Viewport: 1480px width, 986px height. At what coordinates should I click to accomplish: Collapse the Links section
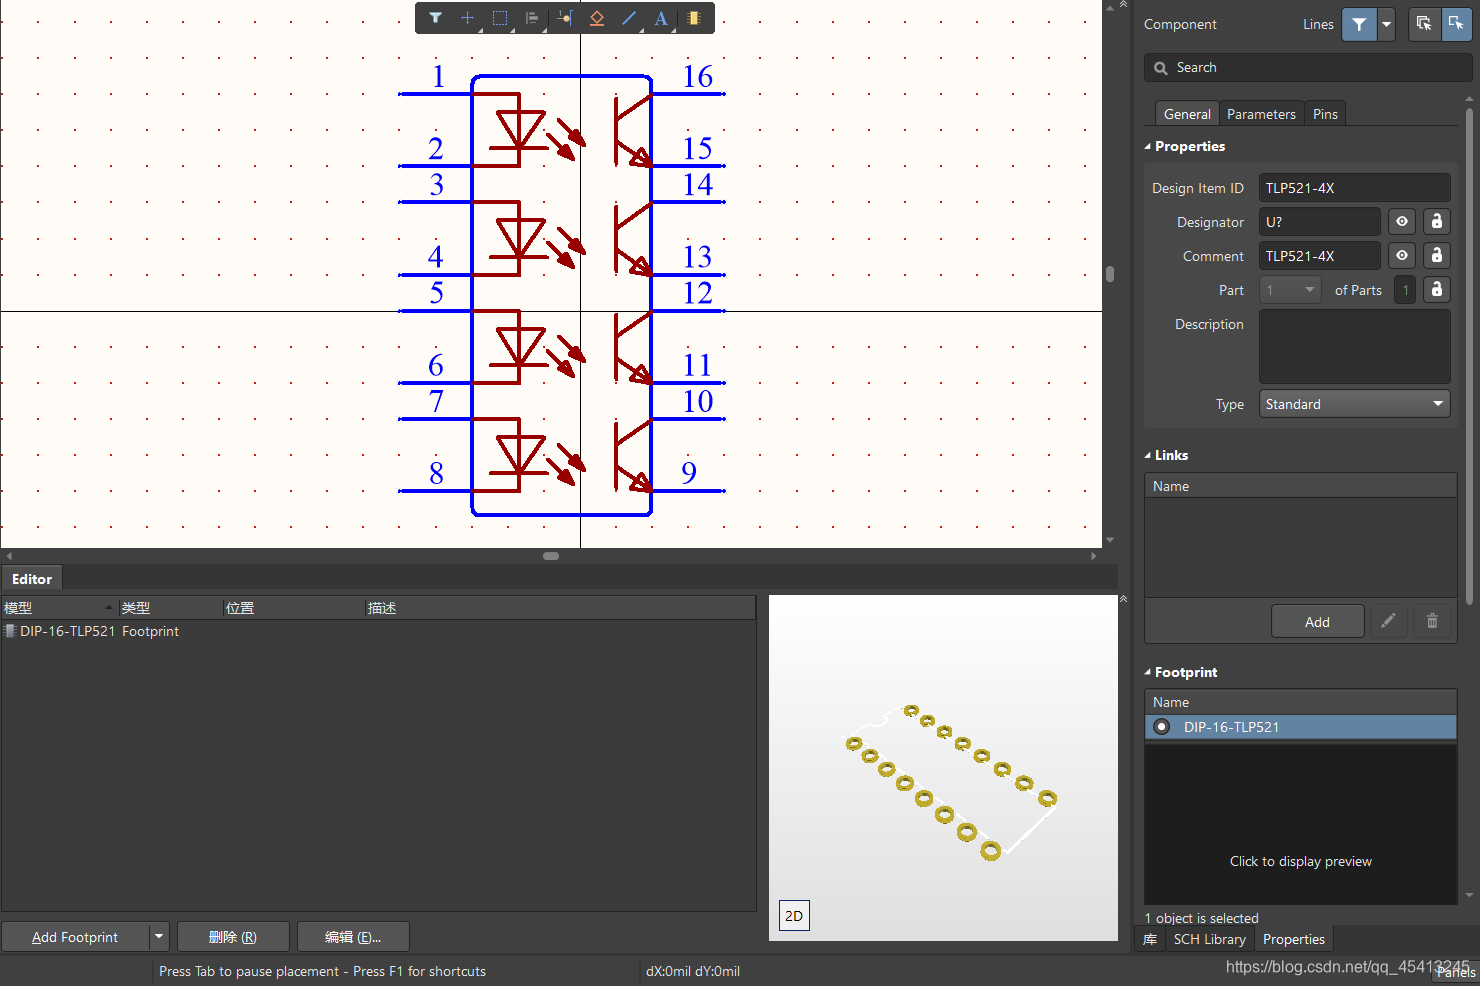click(1148, 455)
